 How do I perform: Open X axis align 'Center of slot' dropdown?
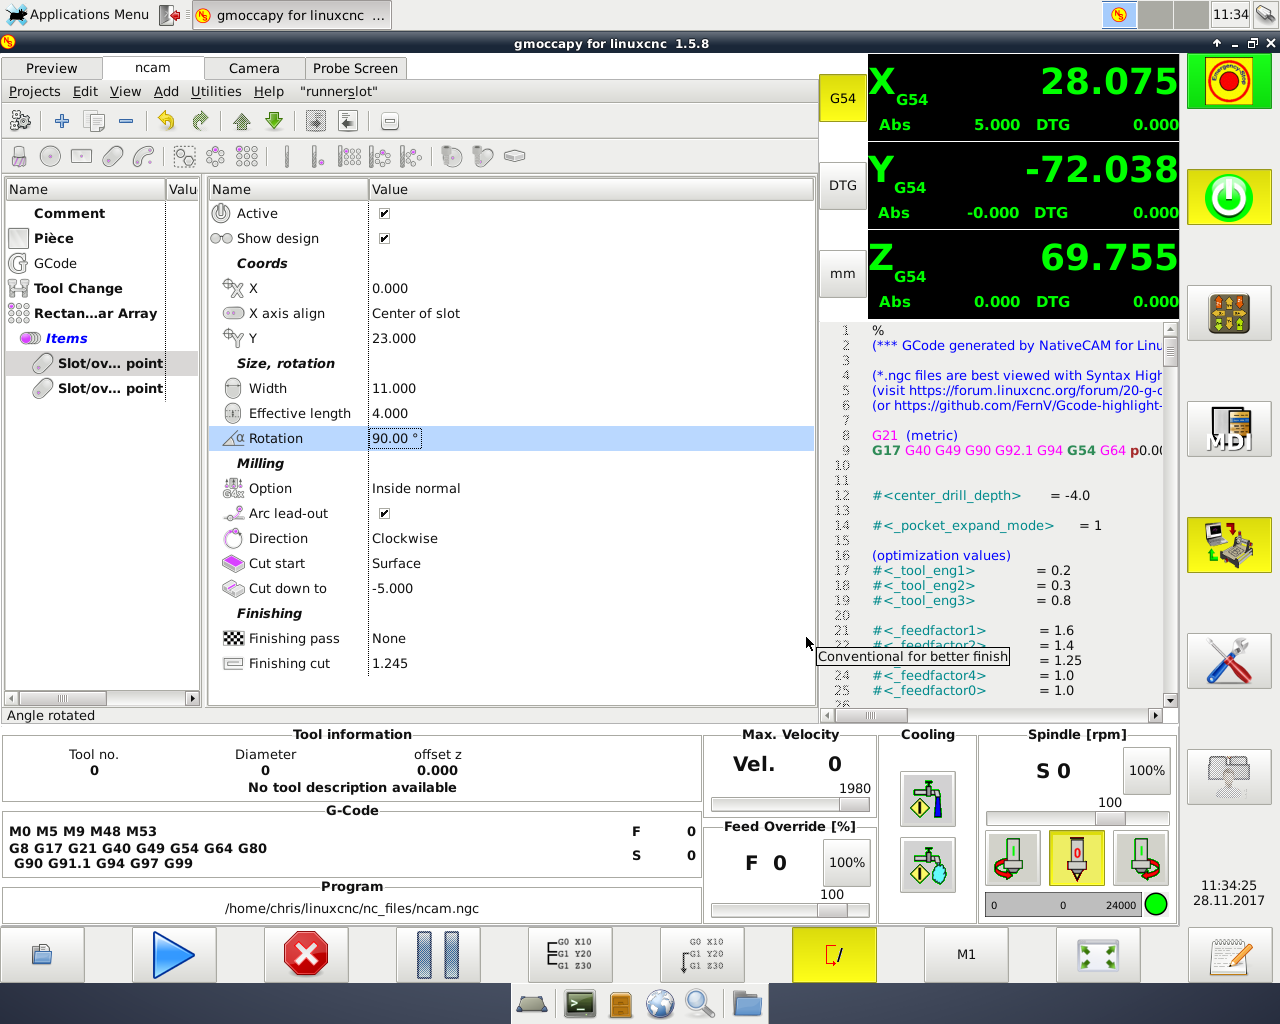[591, 313]
